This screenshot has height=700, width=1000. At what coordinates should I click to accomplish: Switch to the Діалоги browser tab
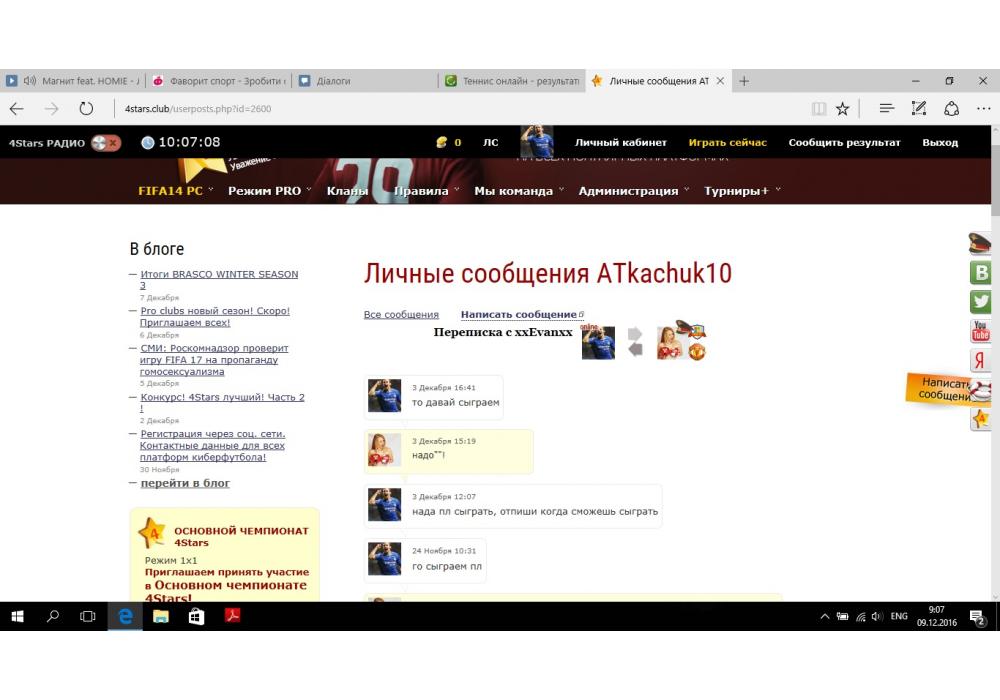[x=333, y=81]
